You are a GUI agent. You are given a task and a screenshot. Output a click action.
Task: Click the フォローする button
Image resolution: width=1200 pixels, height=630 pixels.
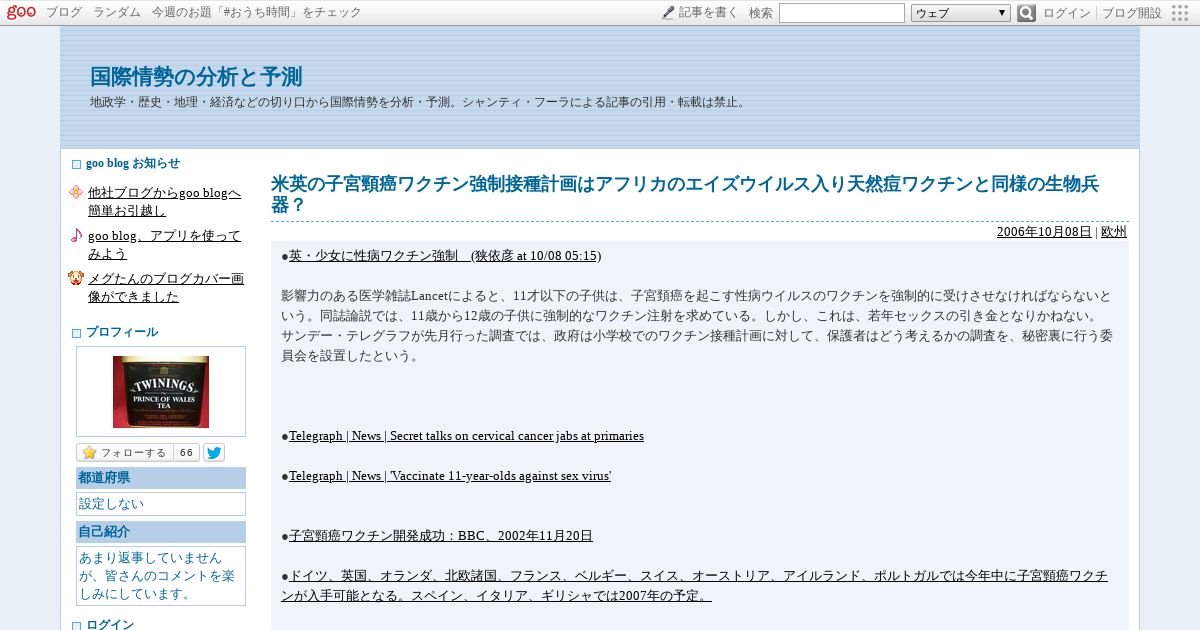[125, 453]
